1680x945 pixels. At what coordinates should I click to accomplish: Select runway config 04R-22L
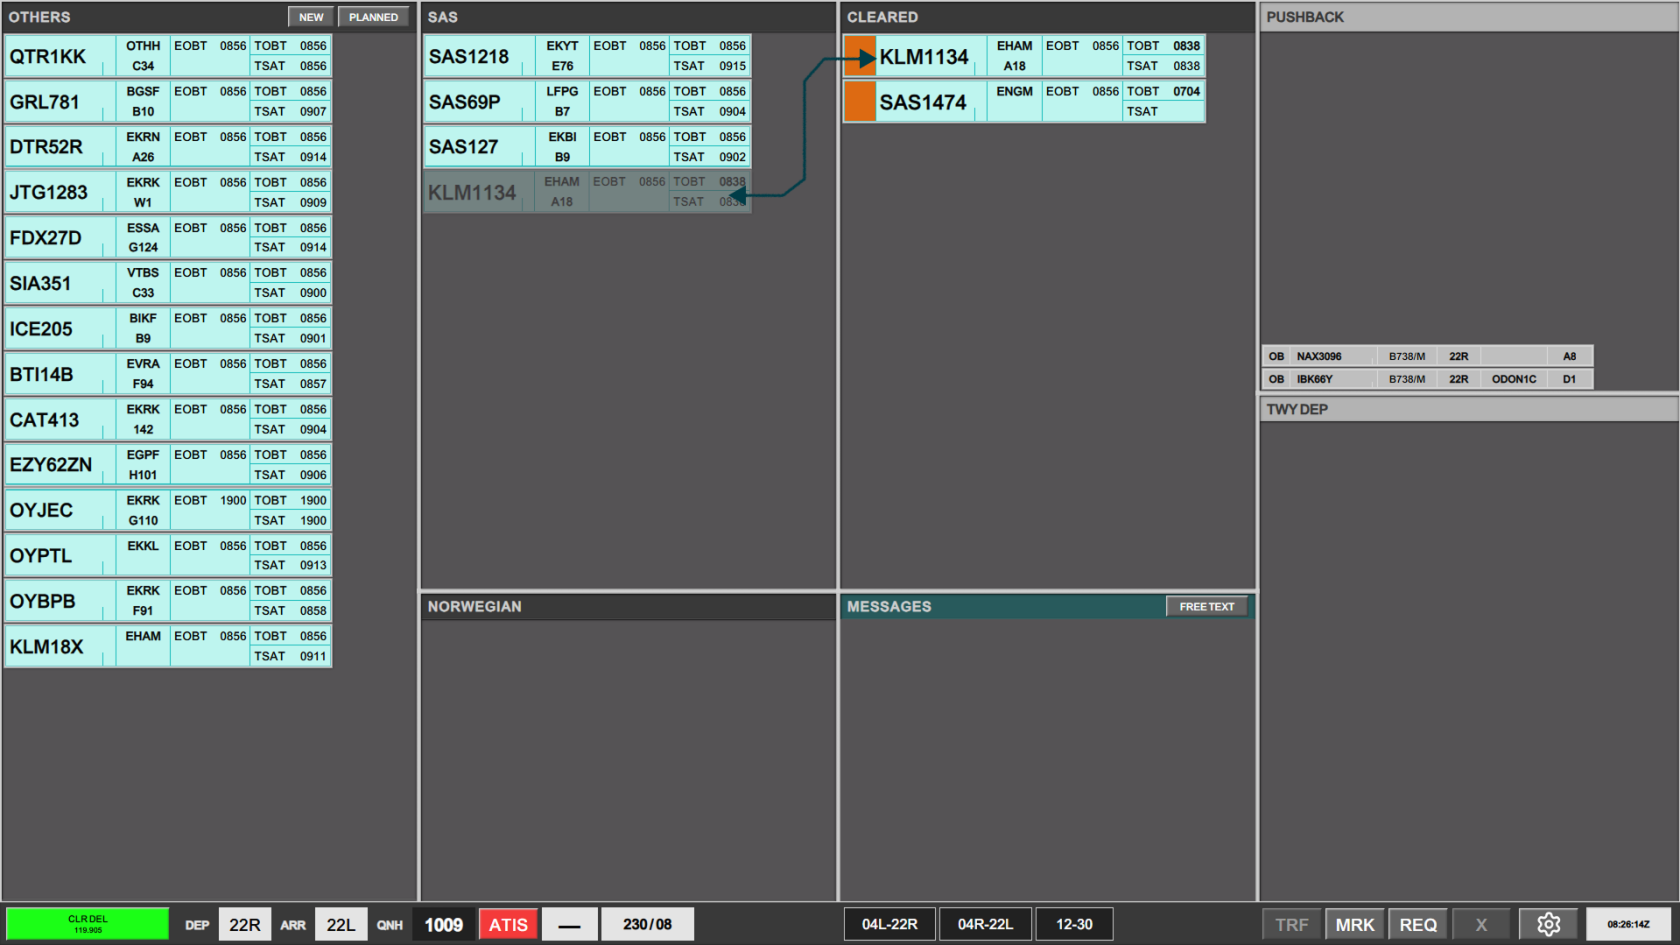point(985,924)
